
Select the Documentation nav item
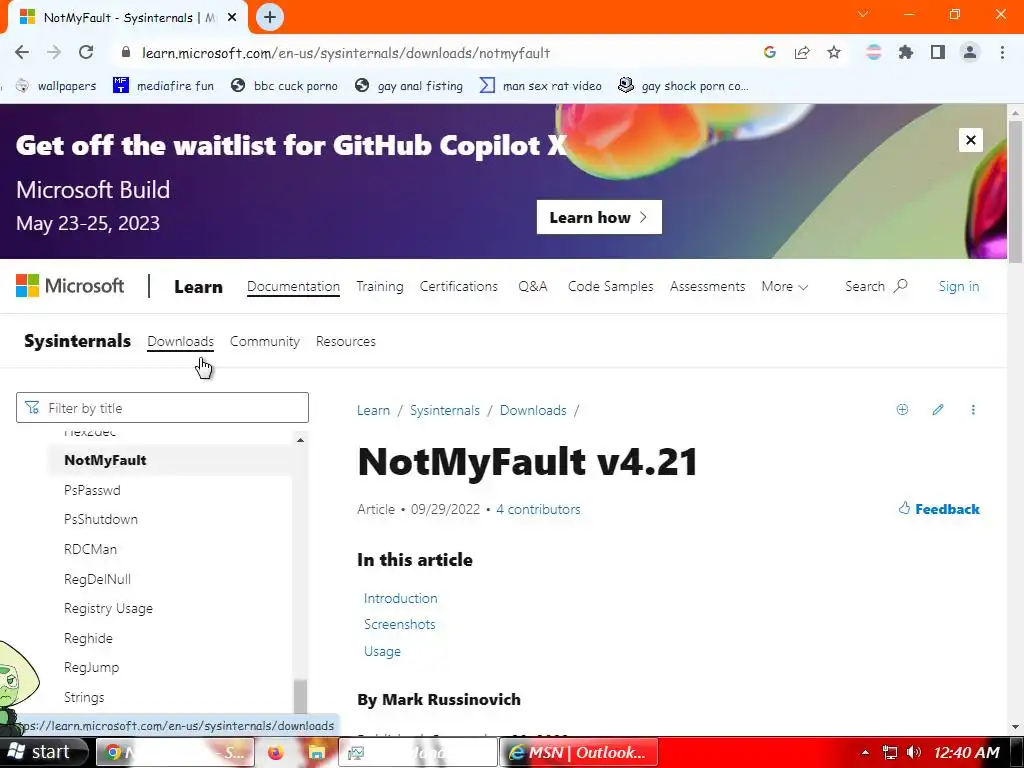pyautogui.click(x=293, y=287)
